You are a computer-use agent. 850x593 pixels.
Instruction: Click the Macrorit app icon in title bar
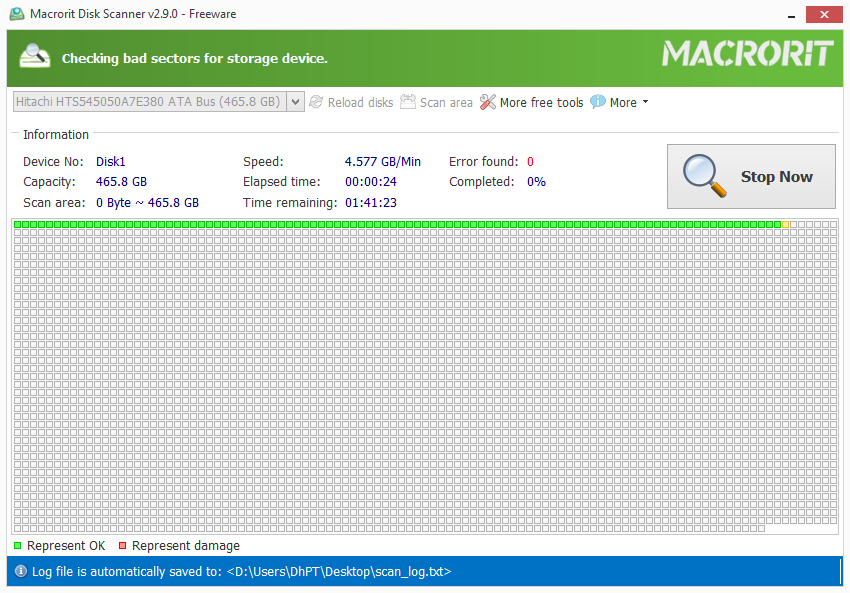pyautogui.click(x=16, y=14)
